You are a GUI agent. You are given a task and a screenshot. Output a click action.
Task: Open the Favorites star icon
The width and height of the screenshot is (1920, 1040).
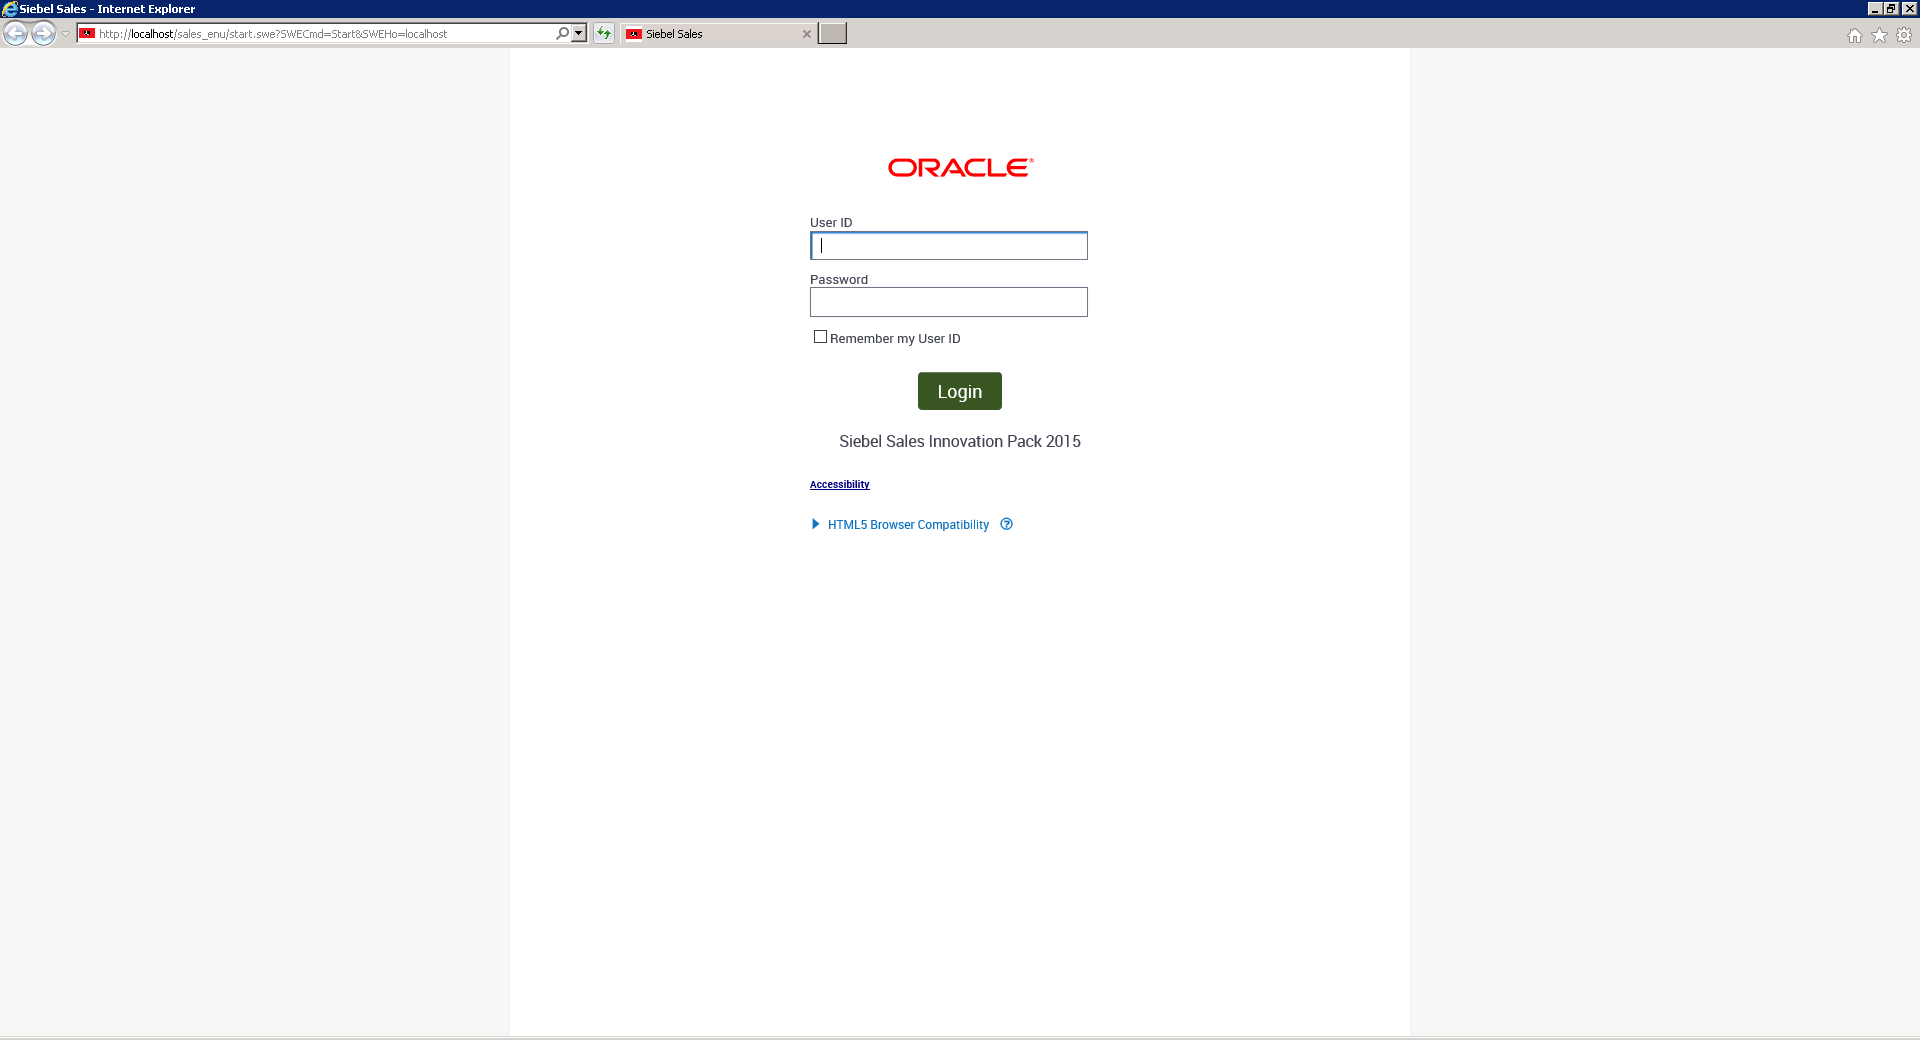1880,35
